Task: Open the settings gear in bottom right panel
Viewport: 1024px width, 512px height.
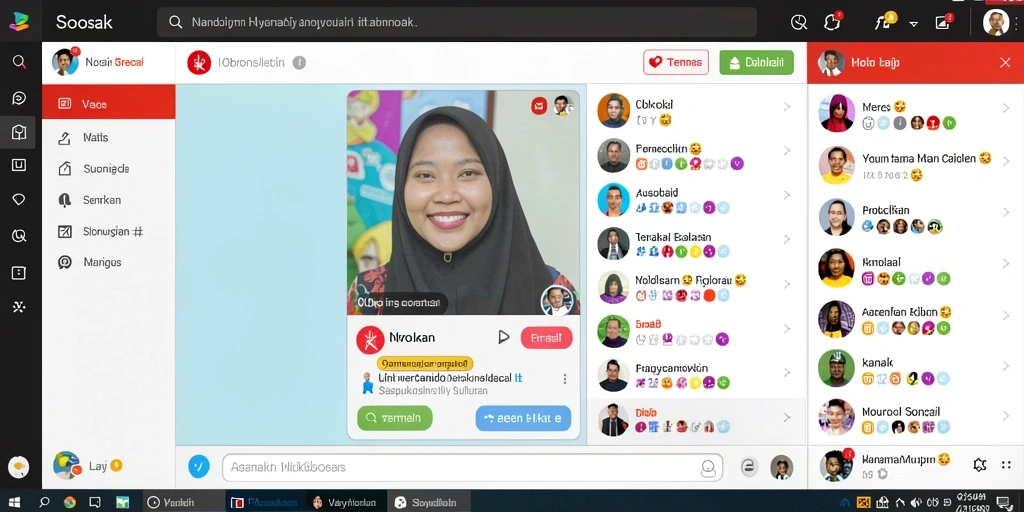Action: tap(979, 464)
